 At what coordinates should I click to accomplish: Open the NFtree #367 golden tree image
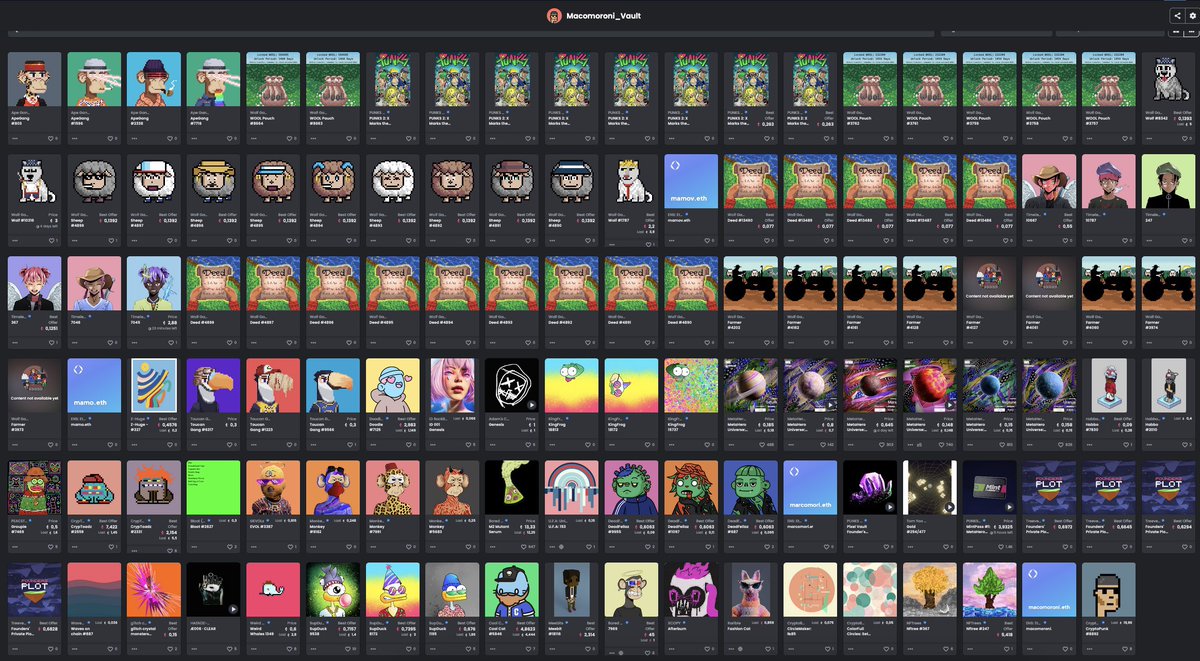[931, 589]
